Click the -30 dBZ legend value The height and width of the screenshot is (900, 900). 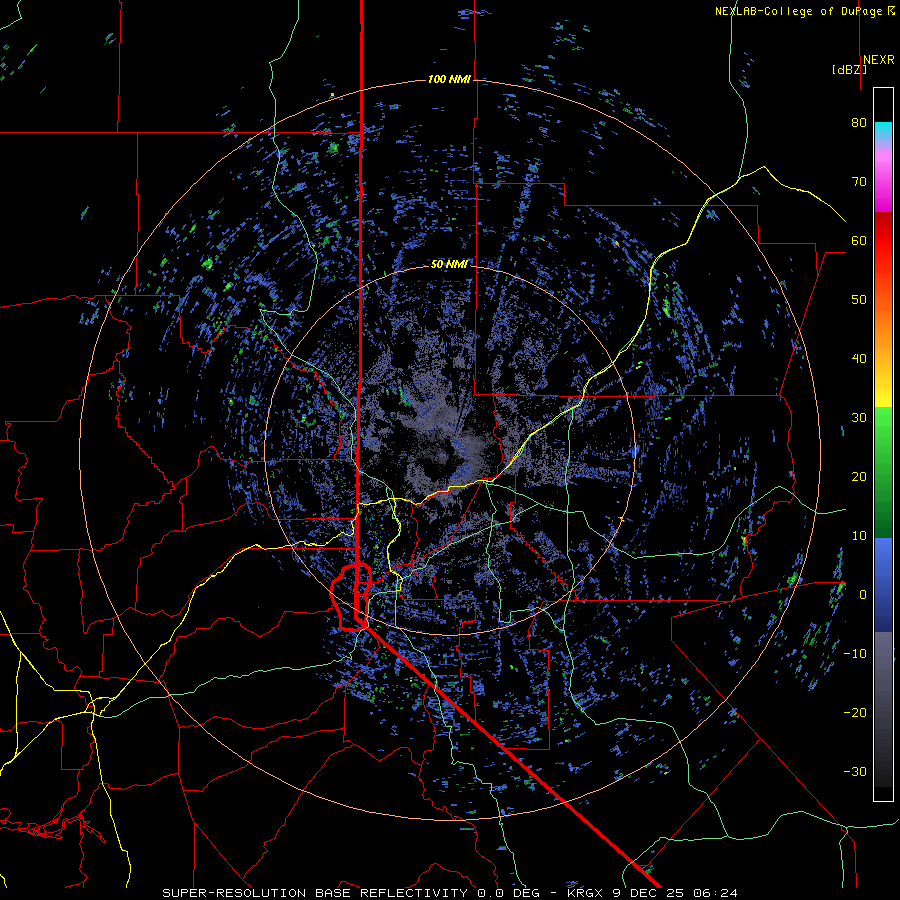[855, 772]
